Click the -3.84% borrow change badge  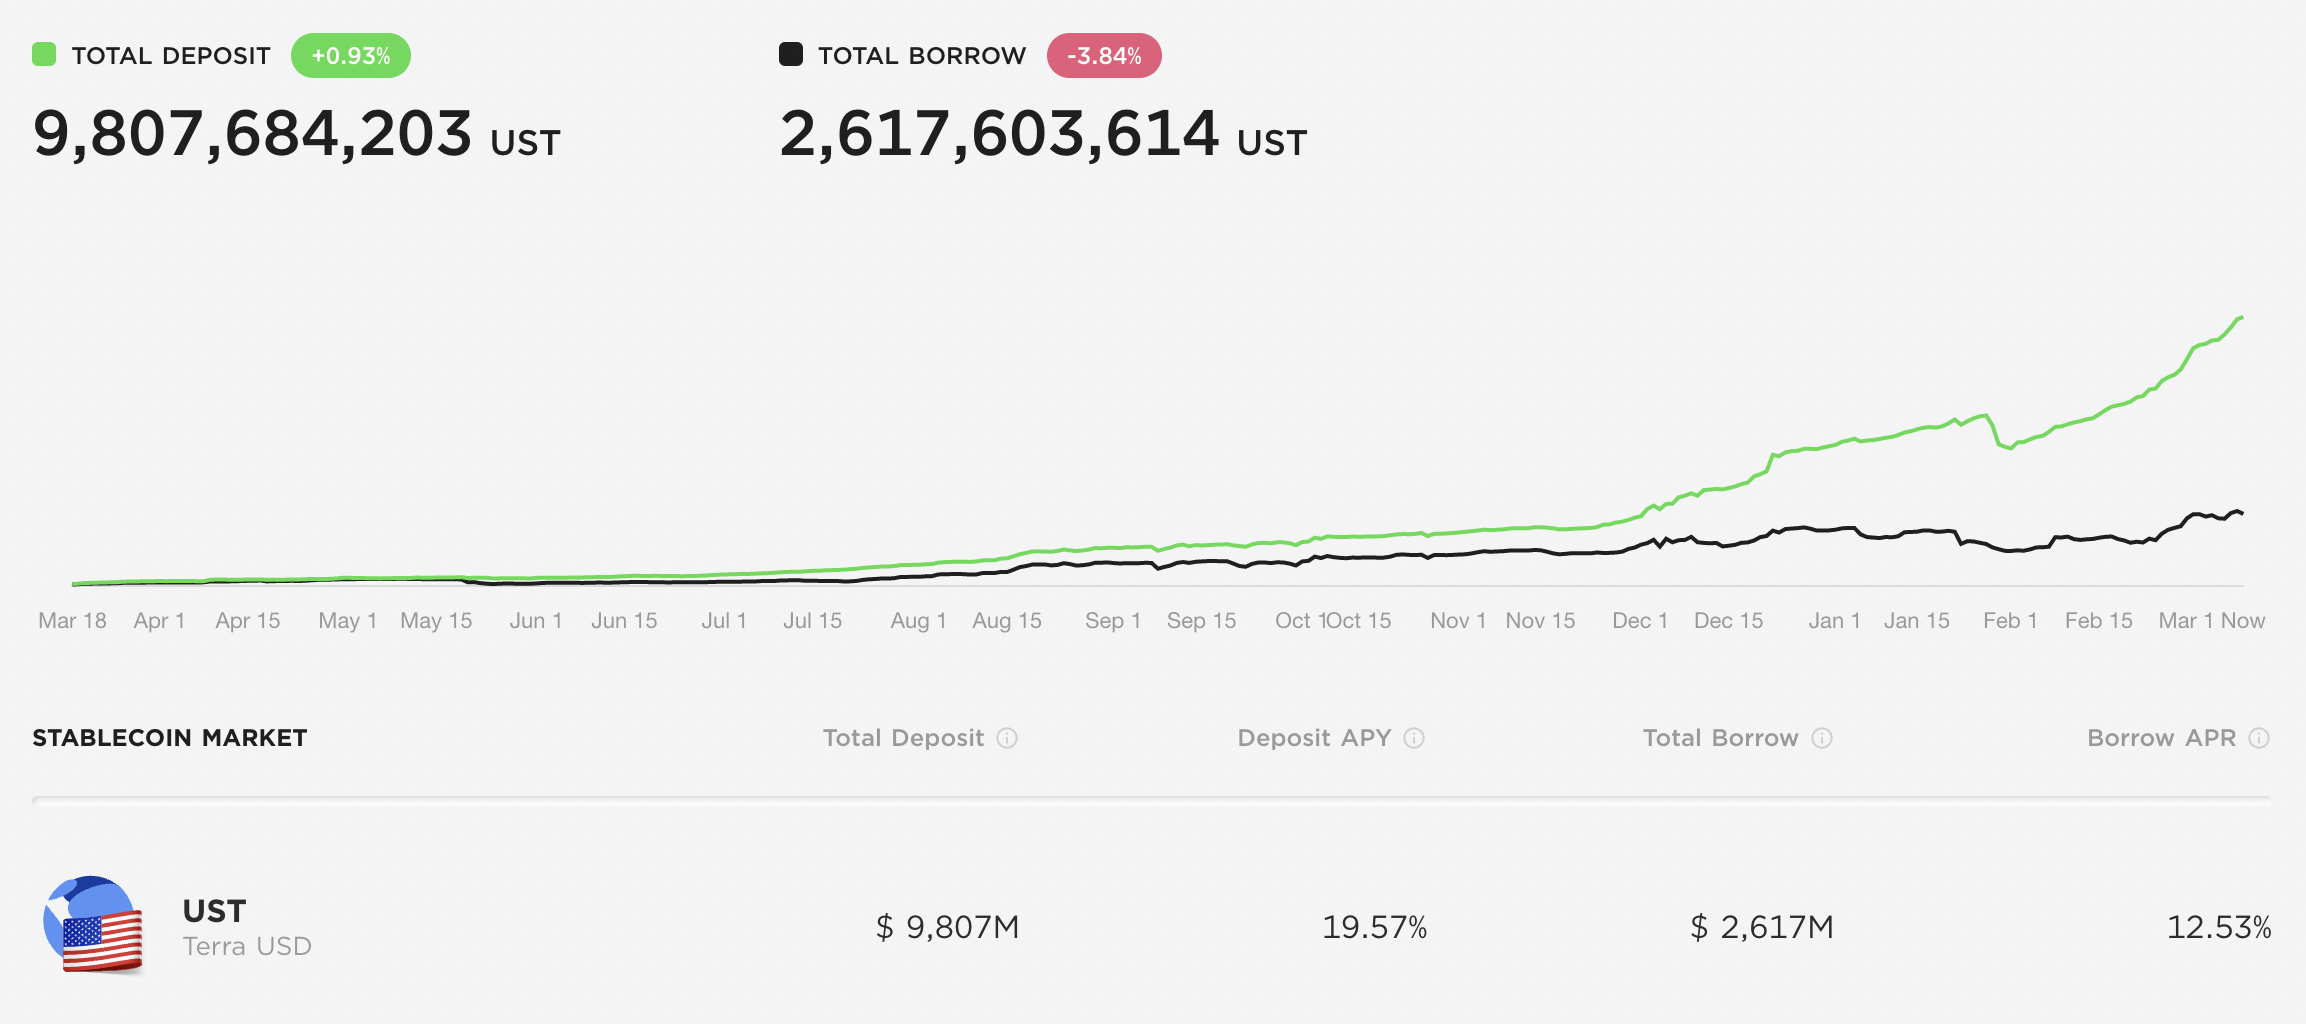coord(1104,56)
